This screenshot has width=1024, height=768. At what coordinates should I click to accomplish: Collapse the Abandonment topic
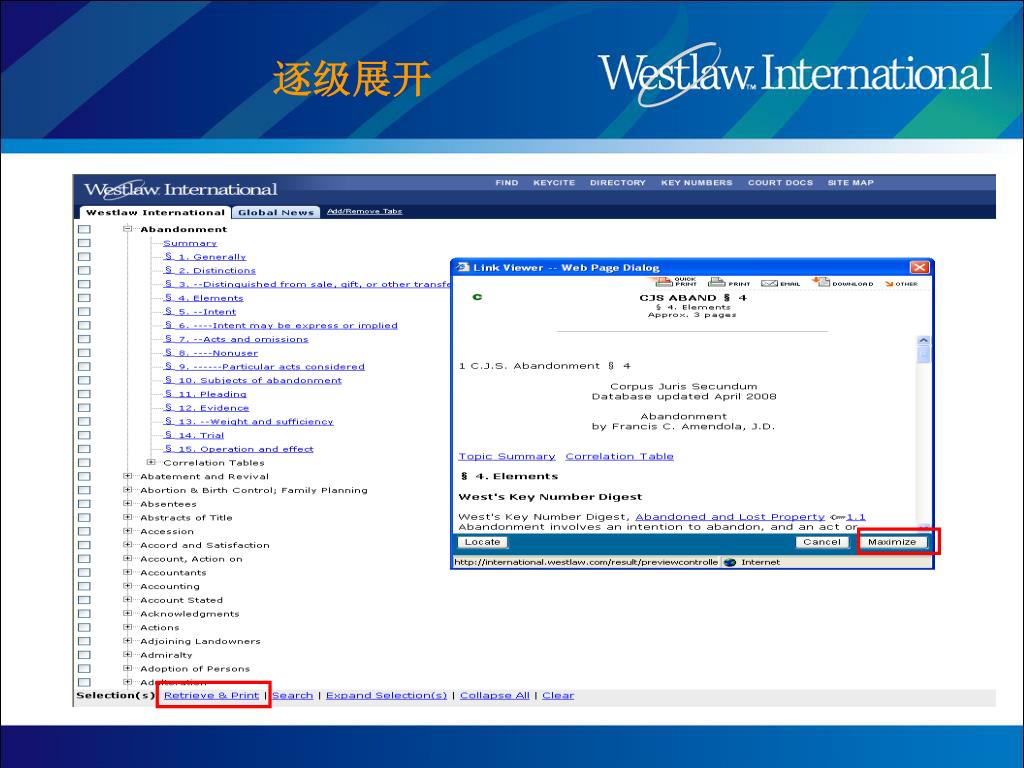coord(128,229)
